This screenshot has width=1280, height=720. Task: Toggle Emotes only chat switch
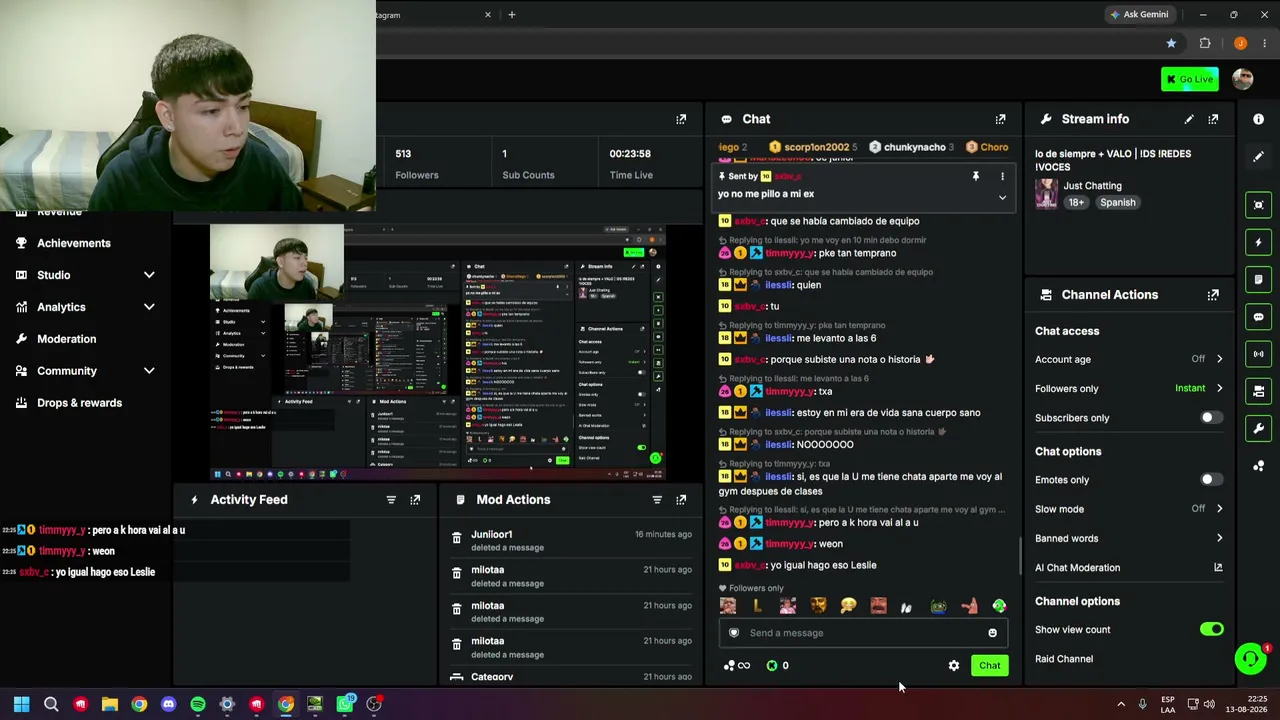[1211, 480]
